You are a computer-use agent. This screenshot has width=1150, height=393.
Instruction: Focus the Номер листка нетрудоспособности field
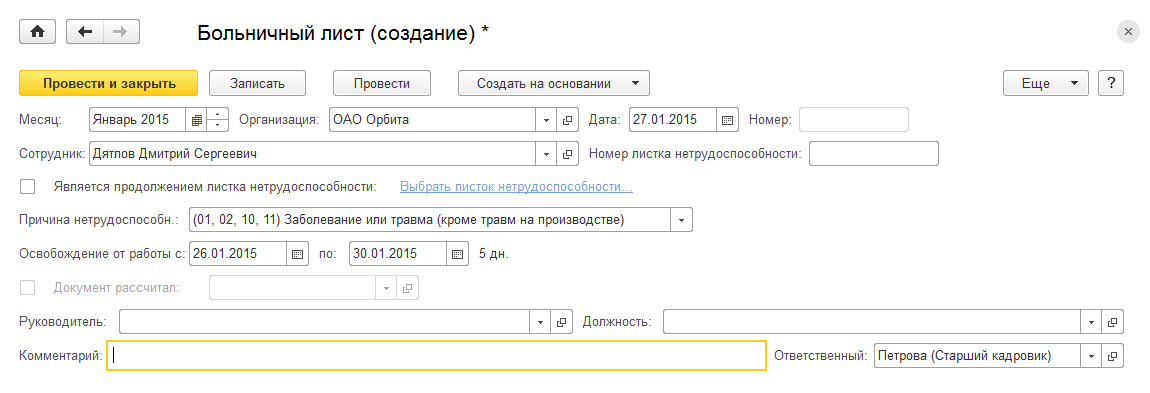pos(874,154)
